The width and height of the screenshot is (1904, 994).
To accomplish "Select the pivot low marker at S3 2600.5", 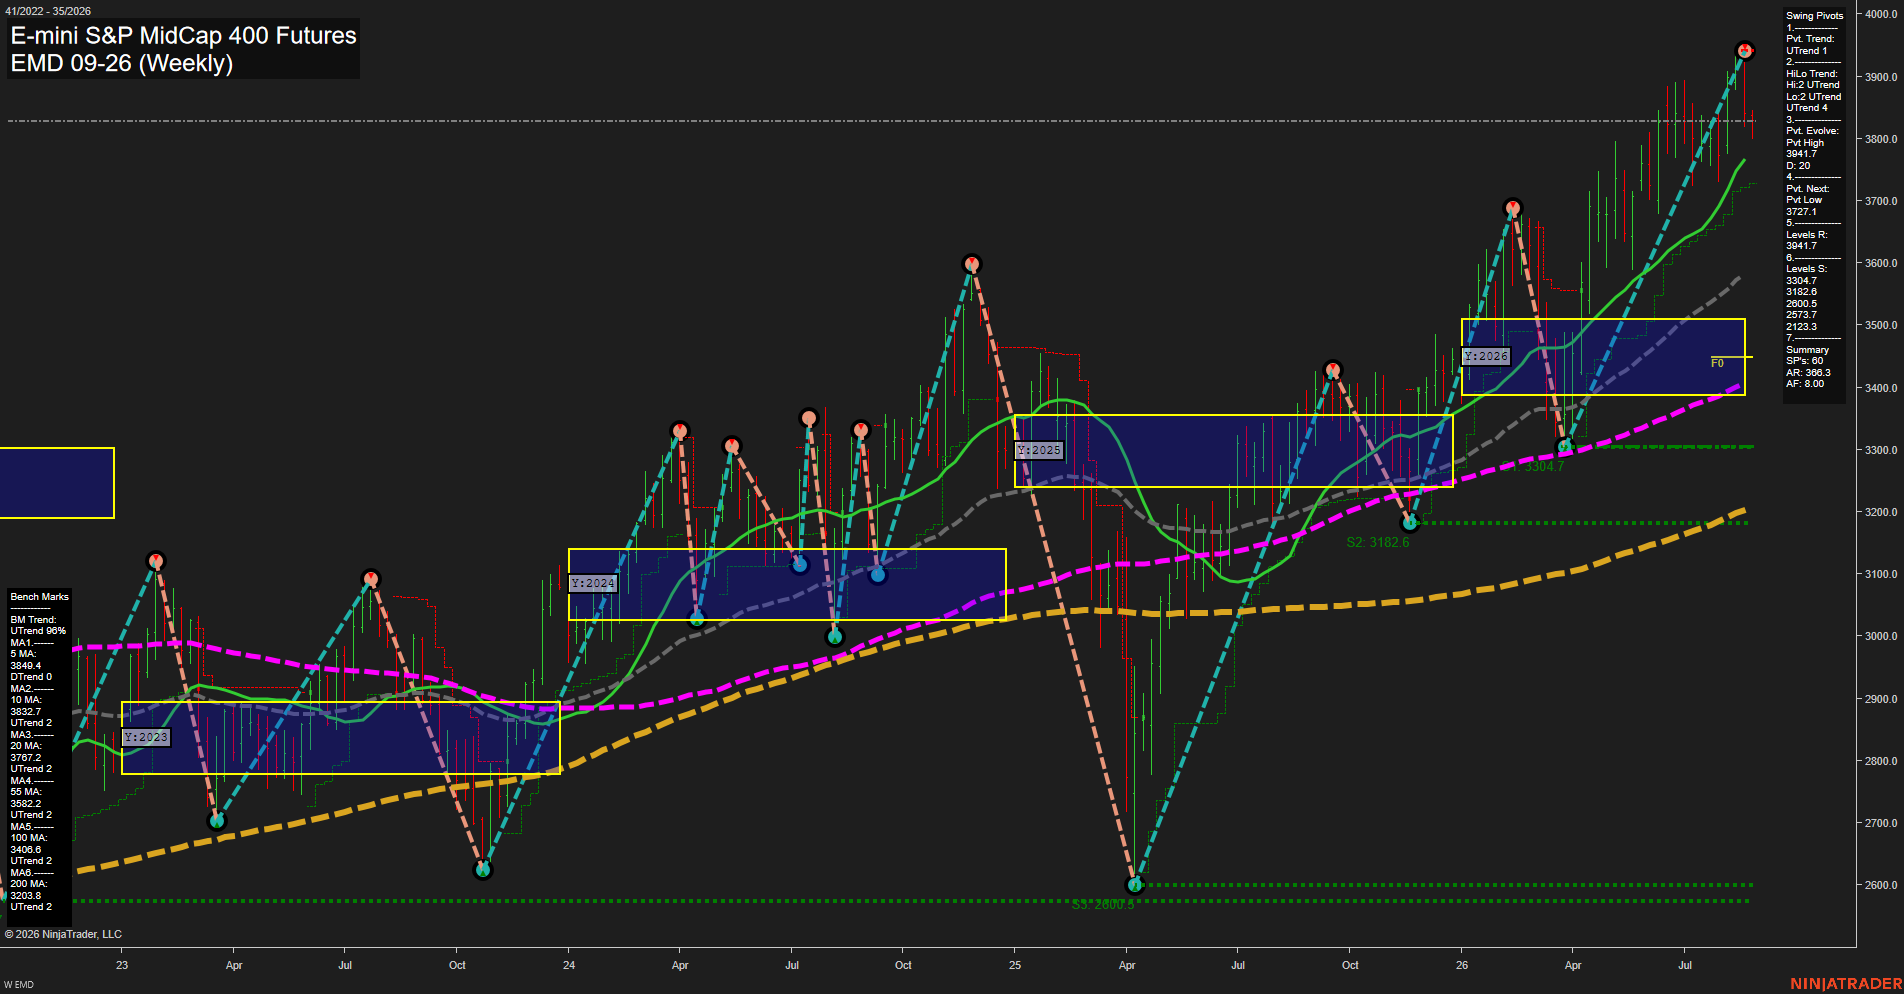I will (1134, 884).
